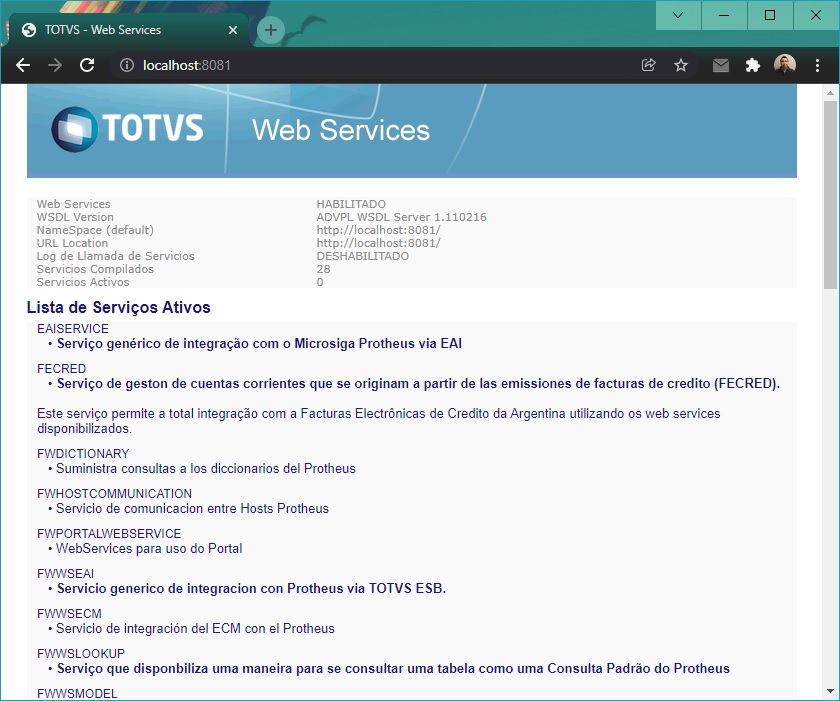Click the 'HABILITADO' status value

351,204
